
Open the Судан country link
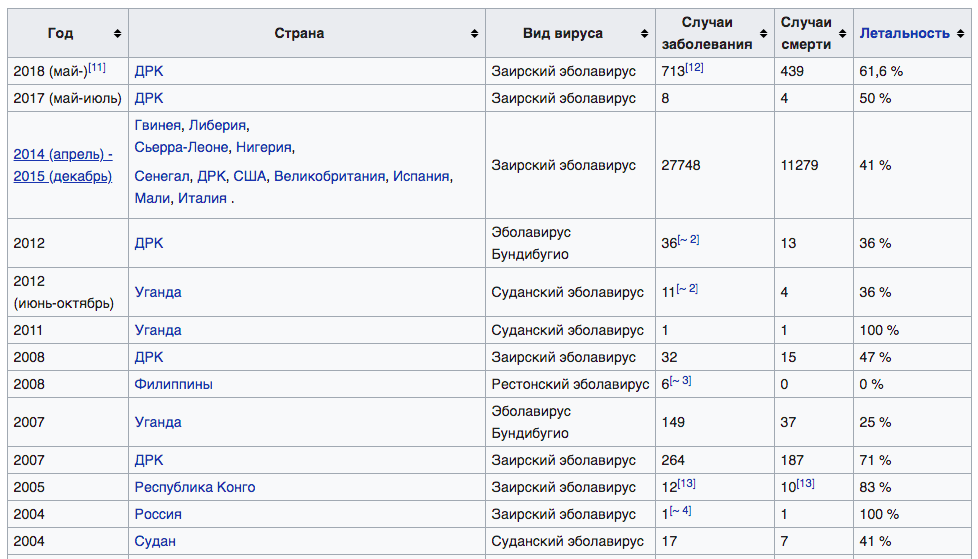pos(155,542)
